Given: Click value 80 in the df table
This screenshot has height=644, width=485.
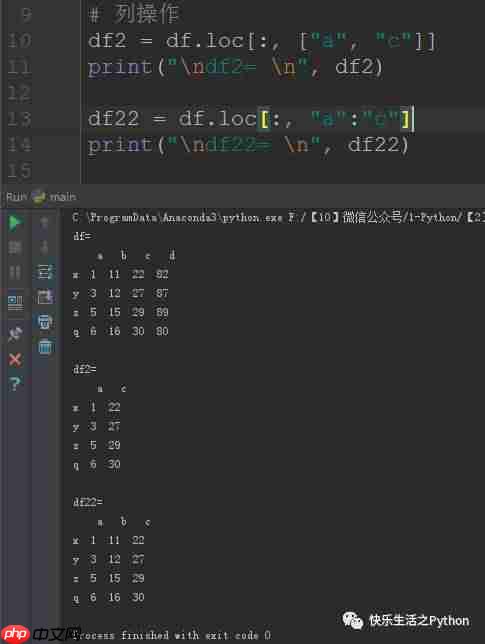Looking at the screenshot, I should point(162,331).
